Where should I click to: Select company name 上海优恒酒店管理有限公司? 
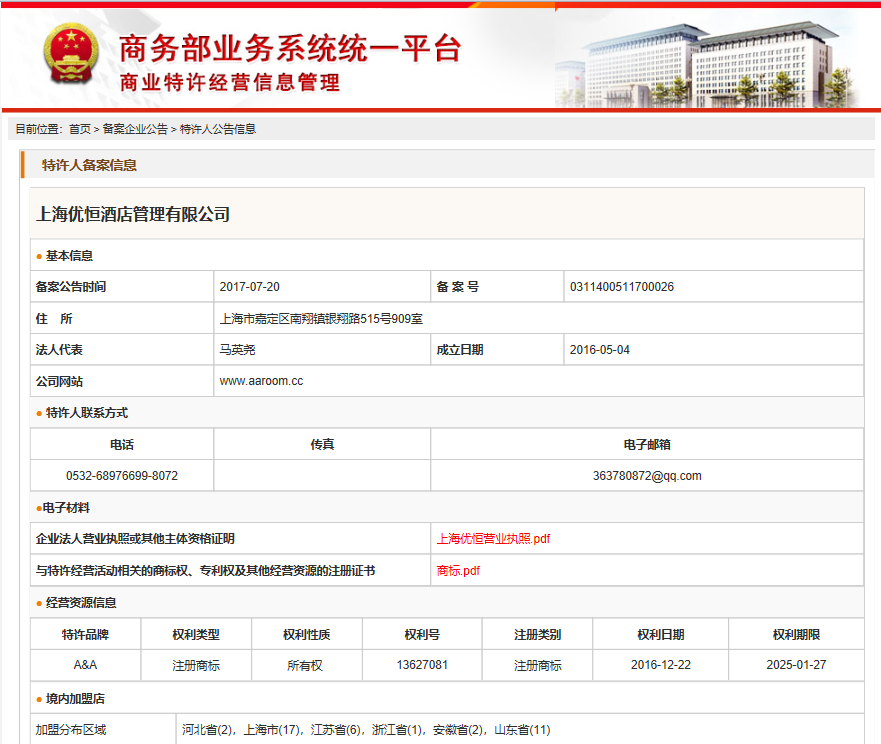[x=133, y=214]
